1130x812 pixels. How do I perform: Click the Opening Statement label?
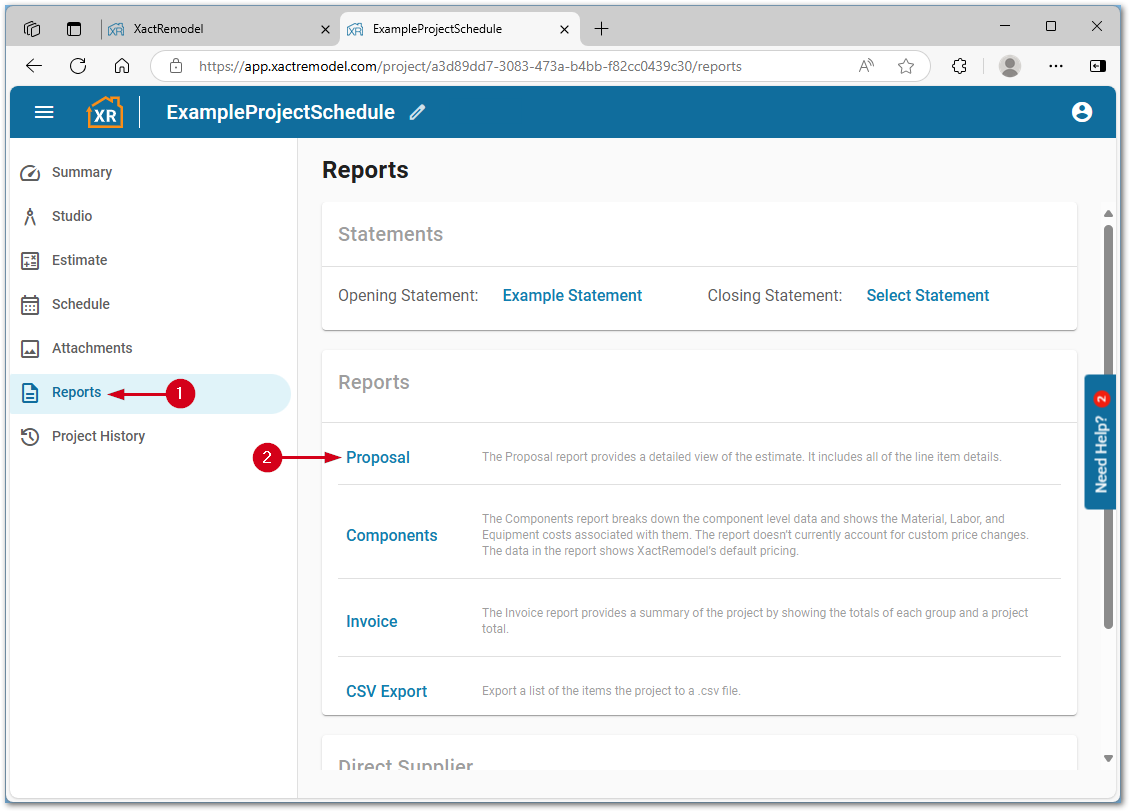408,295
